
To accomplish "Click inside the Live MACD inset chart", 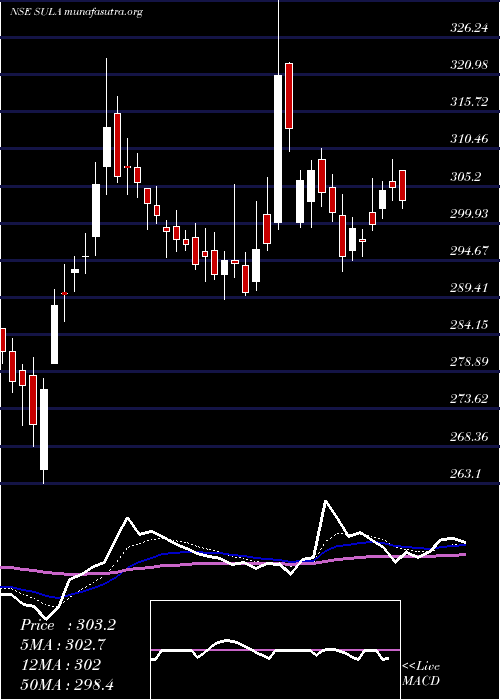I will 275,650.
